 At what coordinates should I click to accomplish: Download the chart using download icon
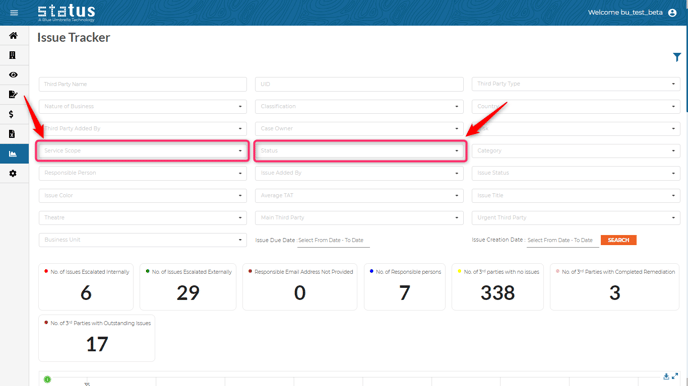pyautogui.click(x=666, y=376)
